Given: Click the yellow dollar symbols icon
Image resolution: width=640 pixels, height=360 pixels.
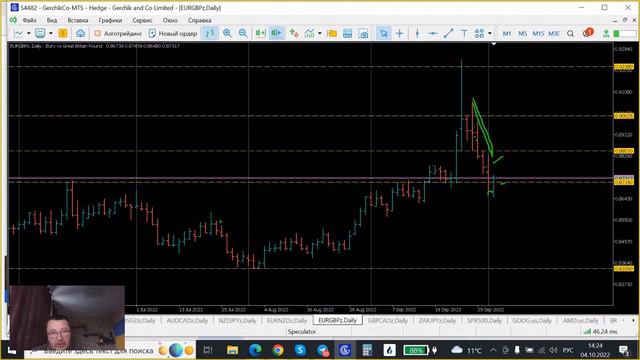Looking at the screenshot, I should [x=63, y=33].
